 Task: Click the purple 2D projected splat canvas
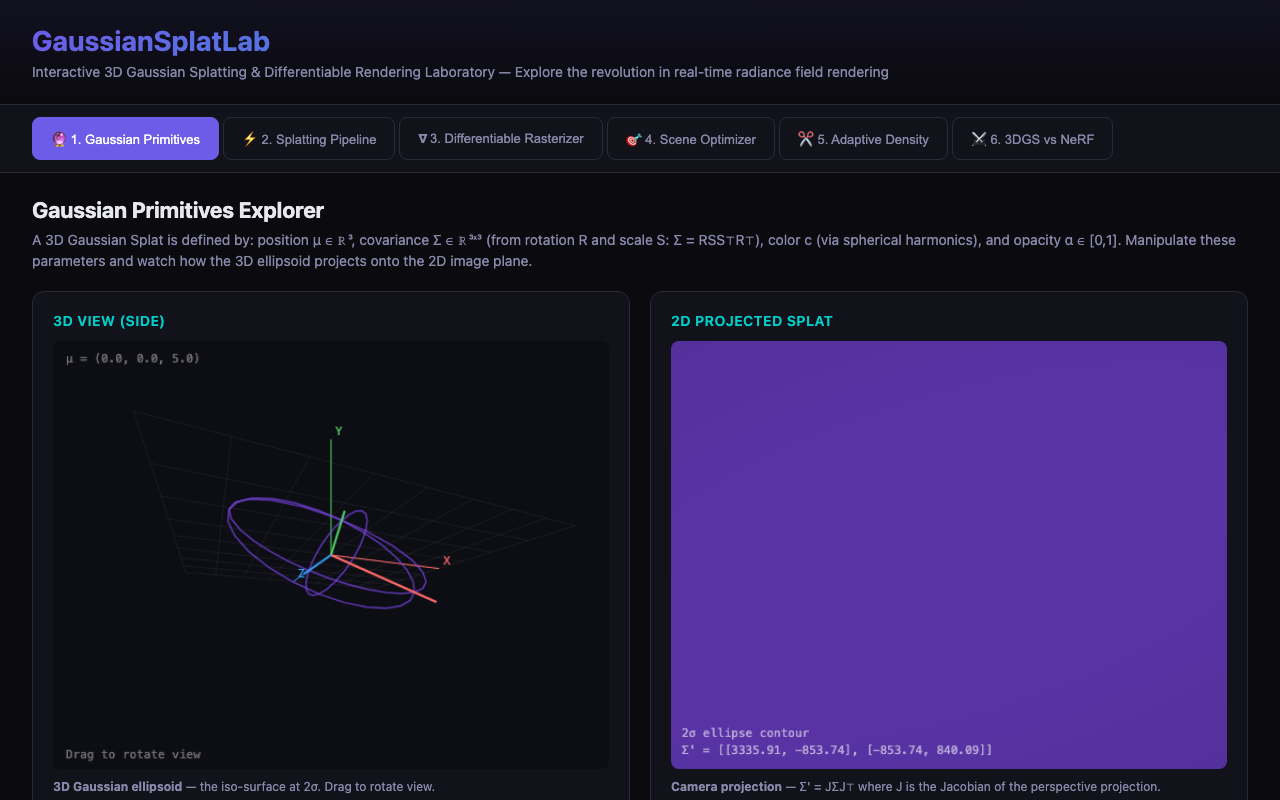tap(949, 555)
